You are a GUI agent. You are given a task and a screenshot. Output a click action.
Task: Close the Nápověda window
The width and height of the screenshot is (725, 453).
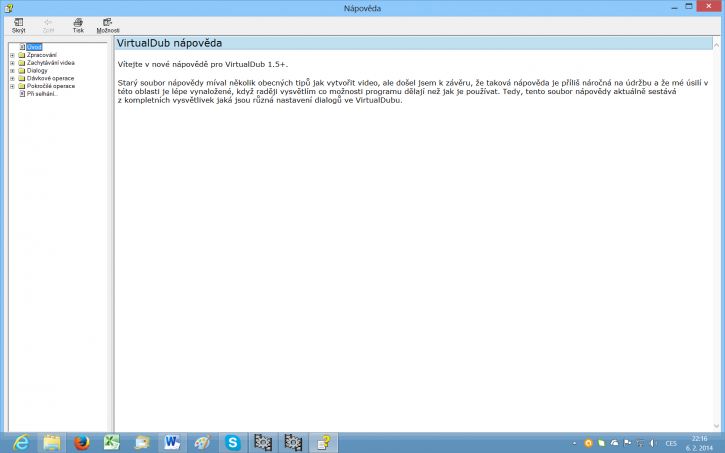tap(709, 6)
